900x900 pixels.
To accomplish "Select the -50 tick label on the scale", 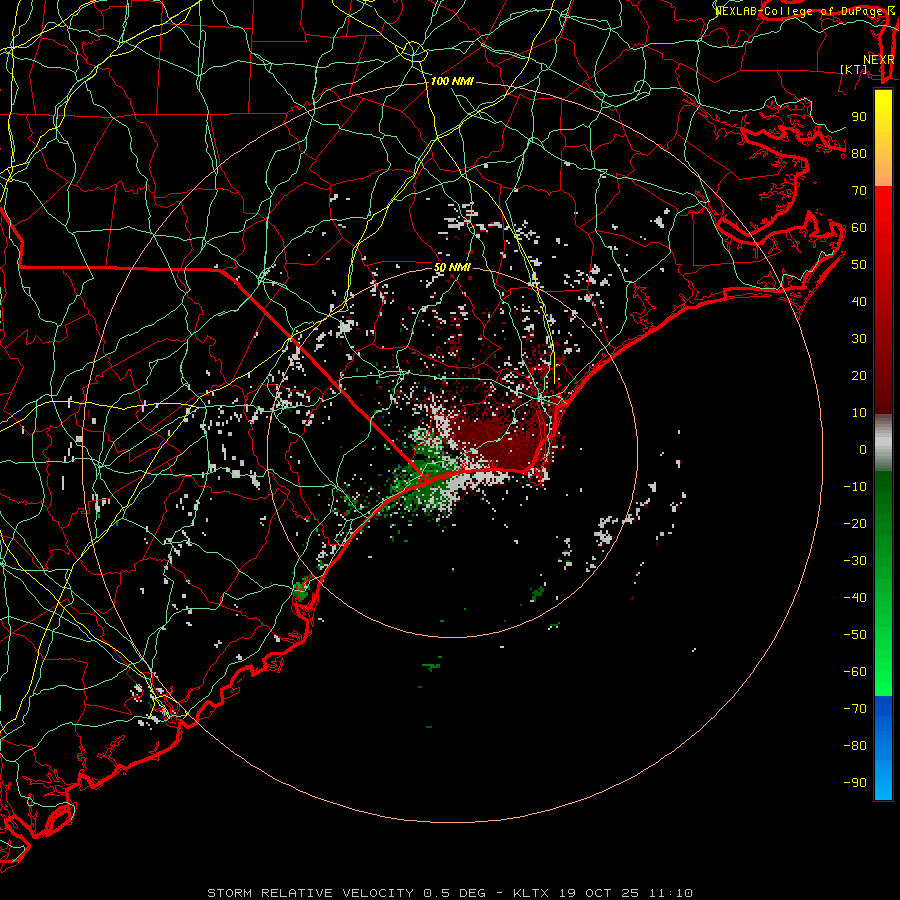I will (855, 634).
